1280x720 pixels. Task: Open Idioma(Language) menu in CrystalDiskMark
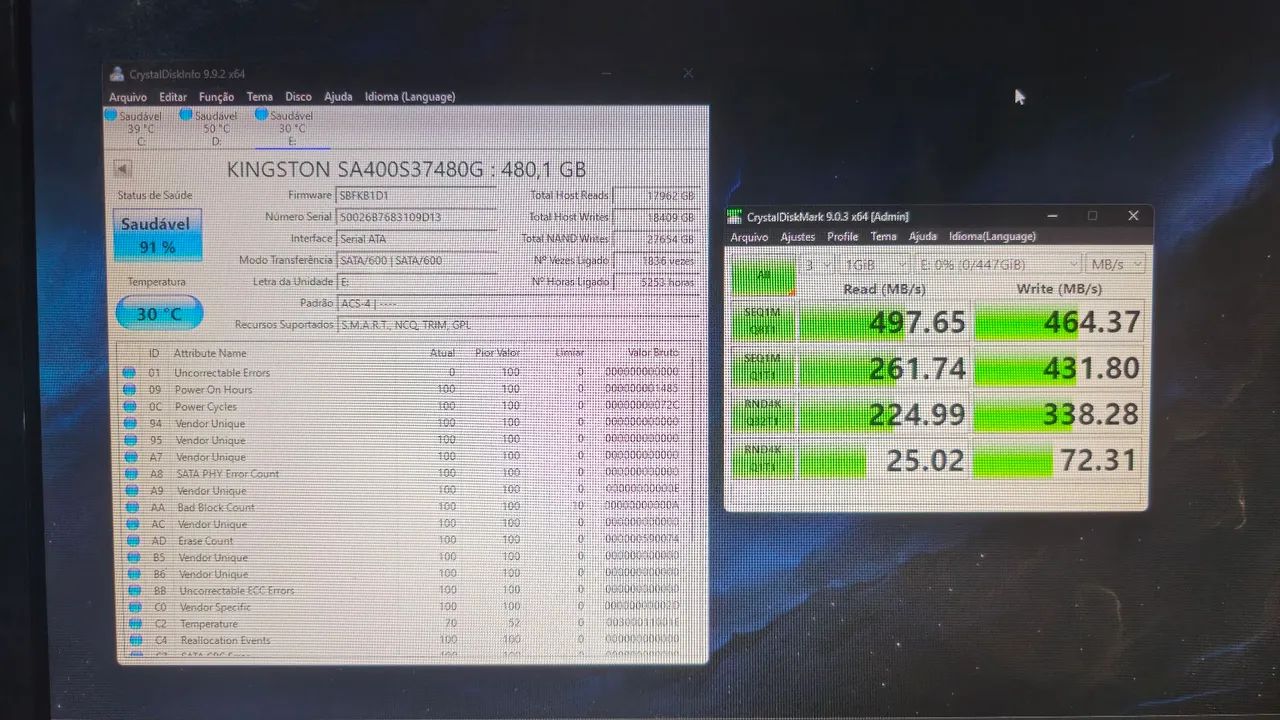(x=992, y=237)
